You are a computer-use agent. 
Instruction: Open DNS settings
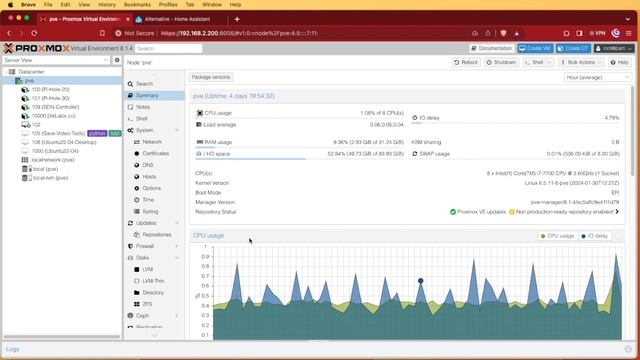(x=148, y=165)
